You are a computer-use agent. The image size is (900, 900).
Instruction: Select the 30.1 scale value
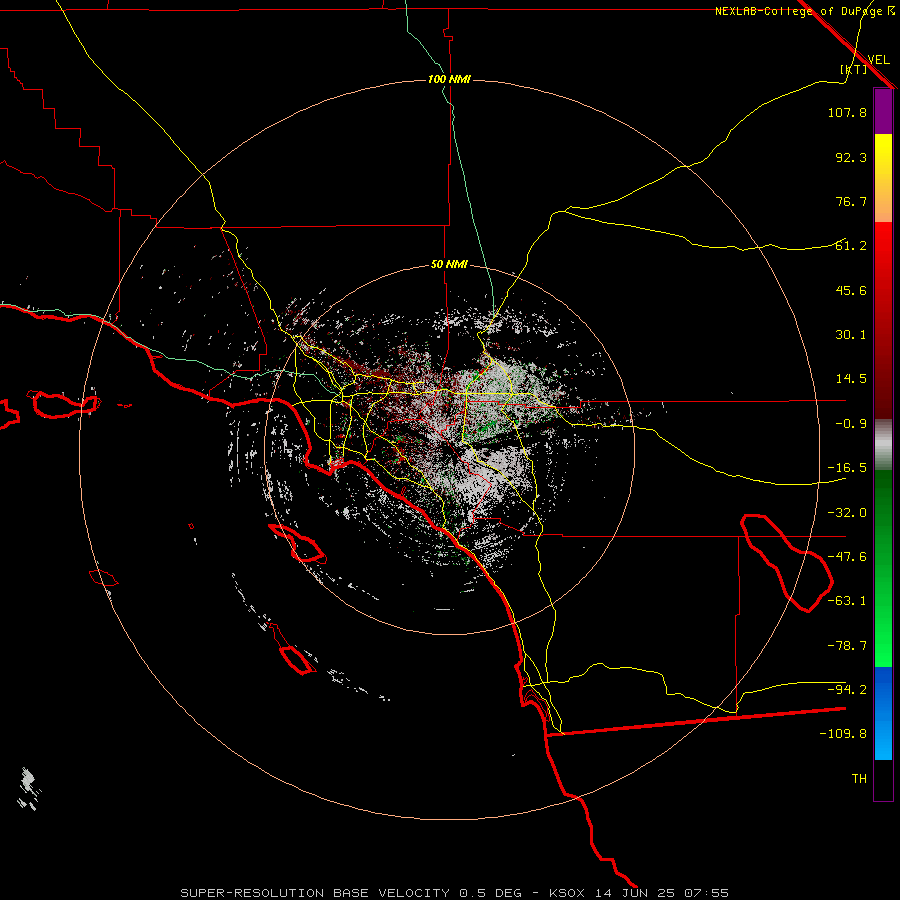coord(851,335)
